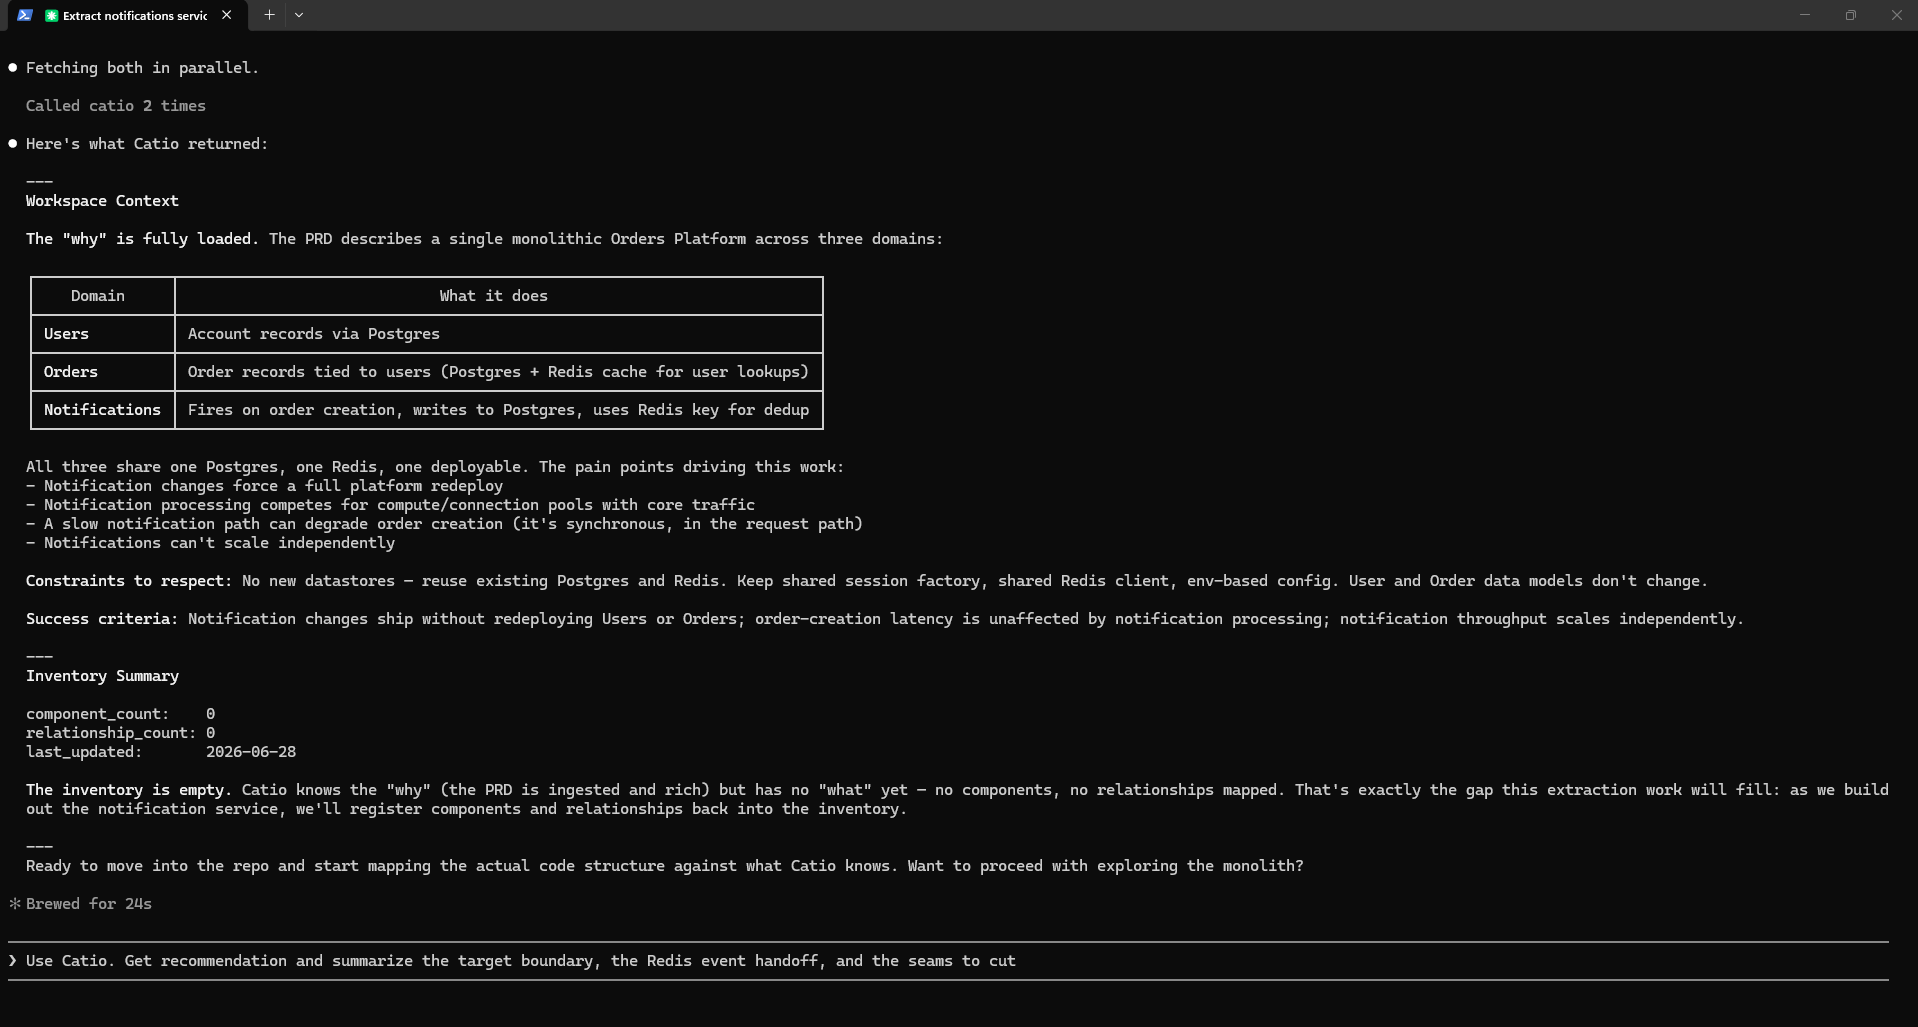
Task: Click 'Constraints to respect:' label
Action: [129, 581]
